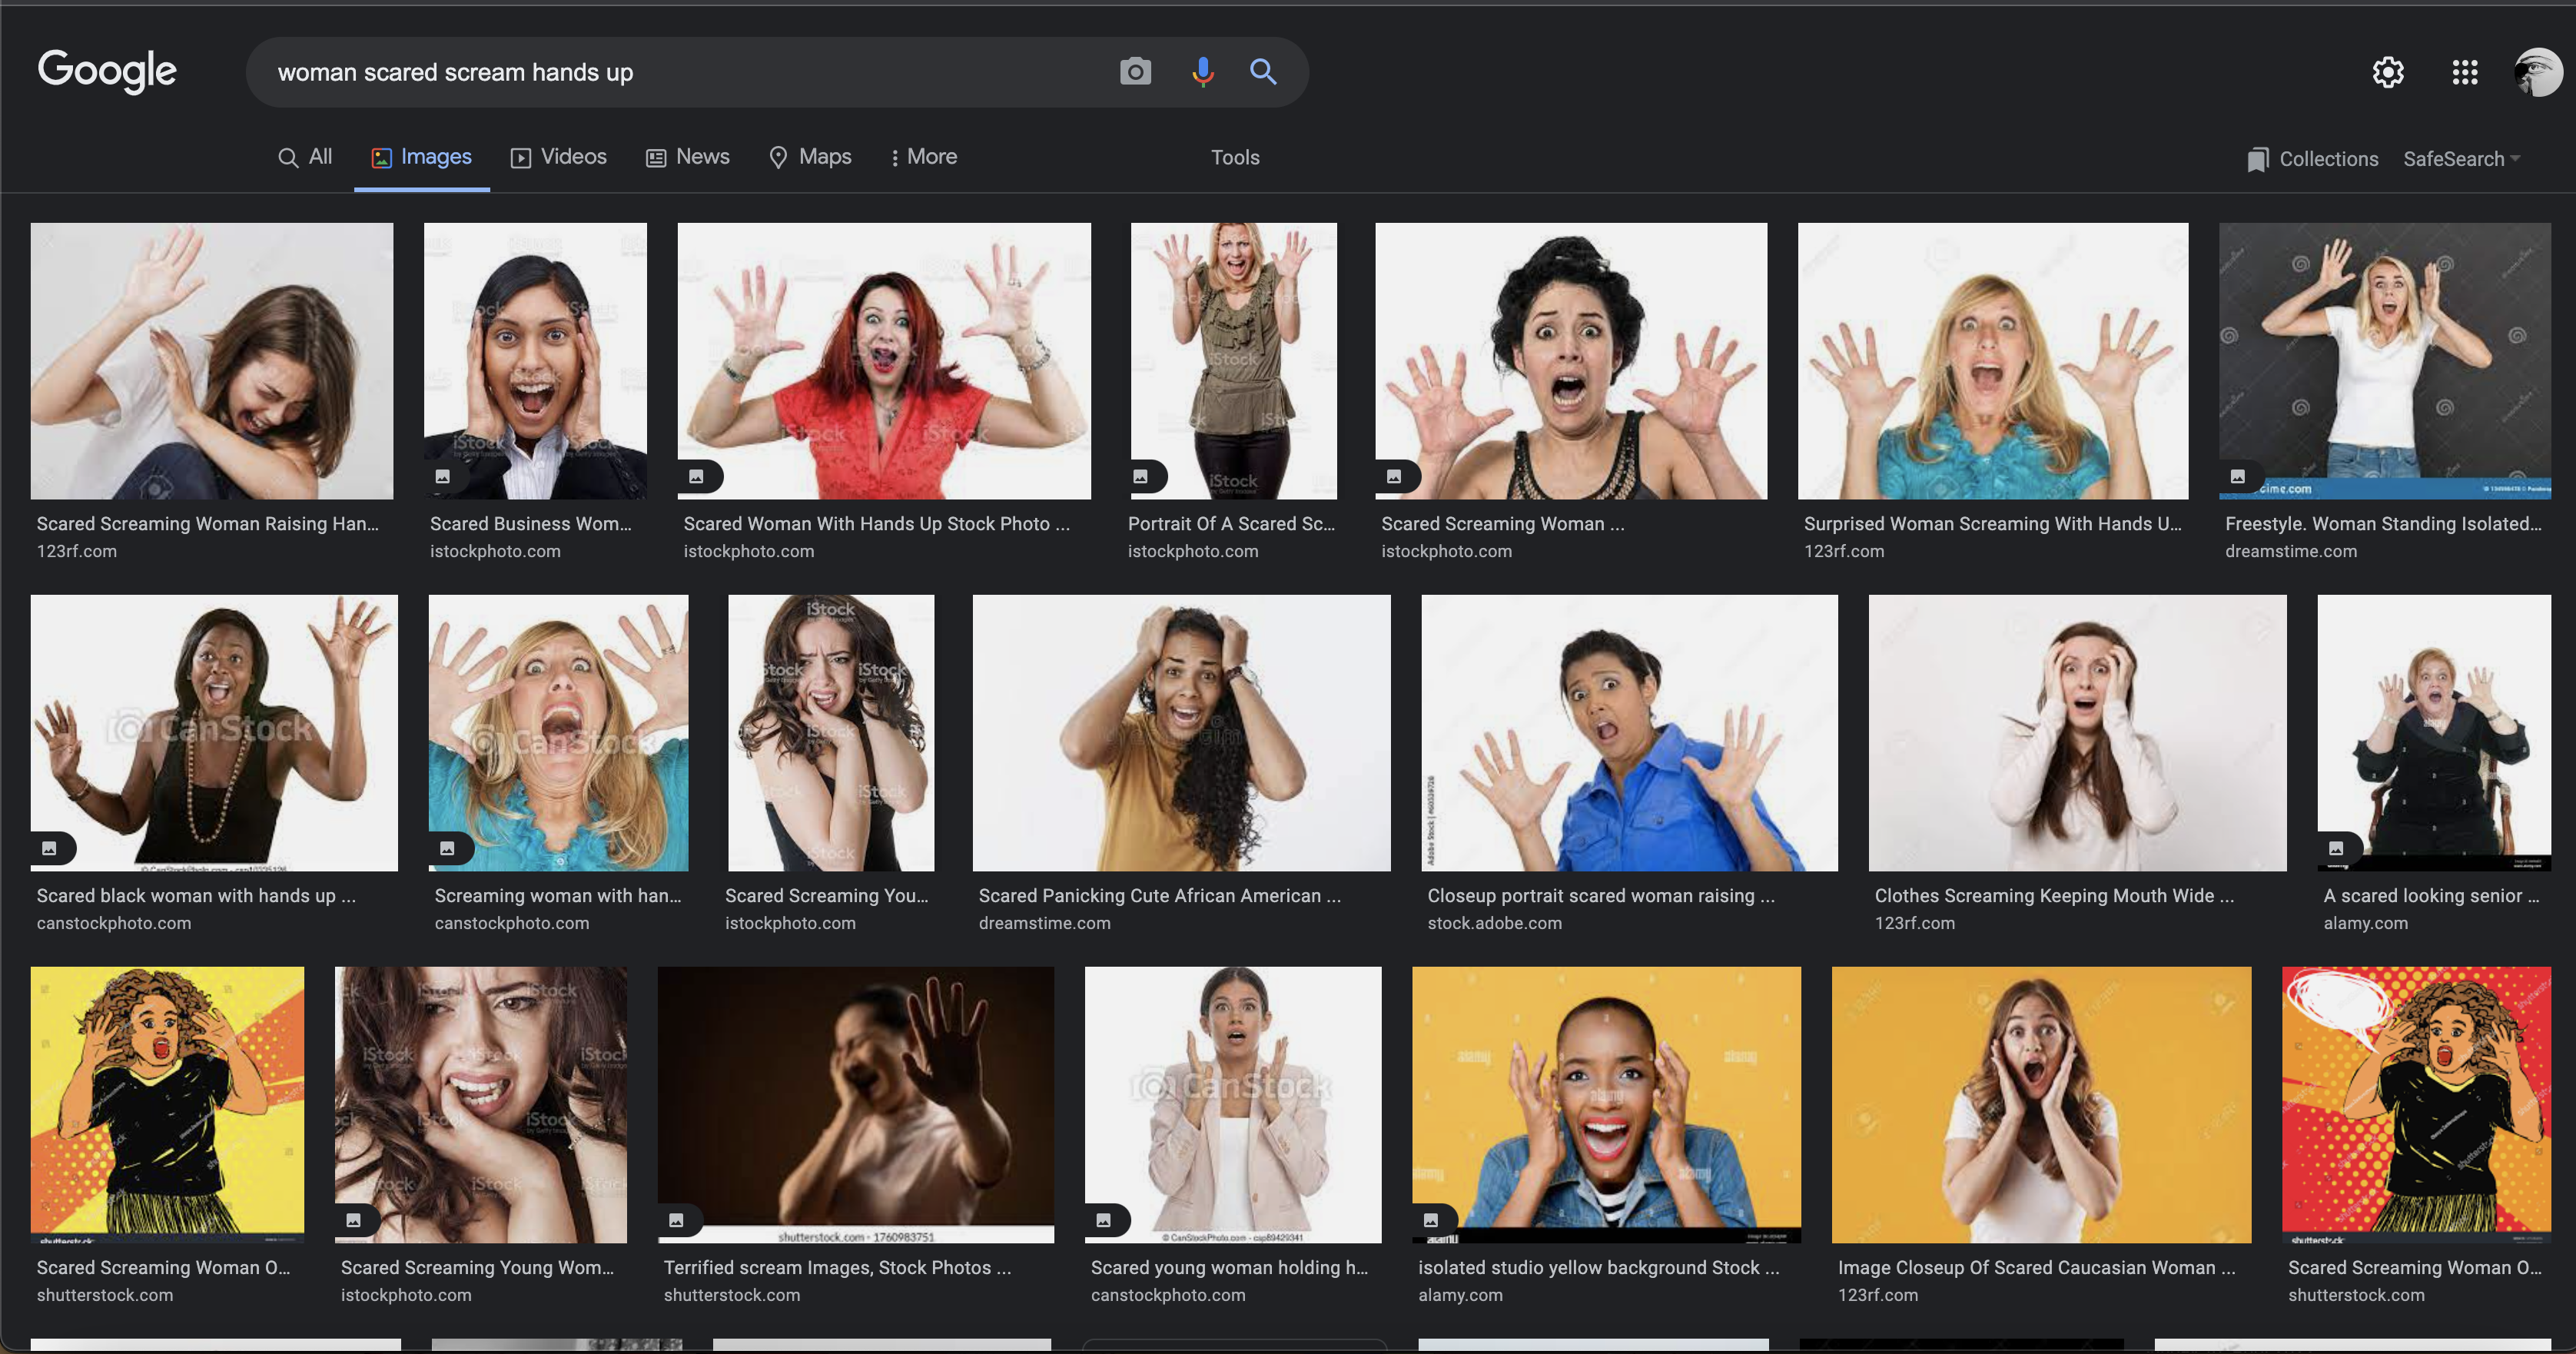Click 'Scared Screaming Woman ...' title under black-haired woman
This screenshot has width=2576, height=1354.
tap(1502, 524)
